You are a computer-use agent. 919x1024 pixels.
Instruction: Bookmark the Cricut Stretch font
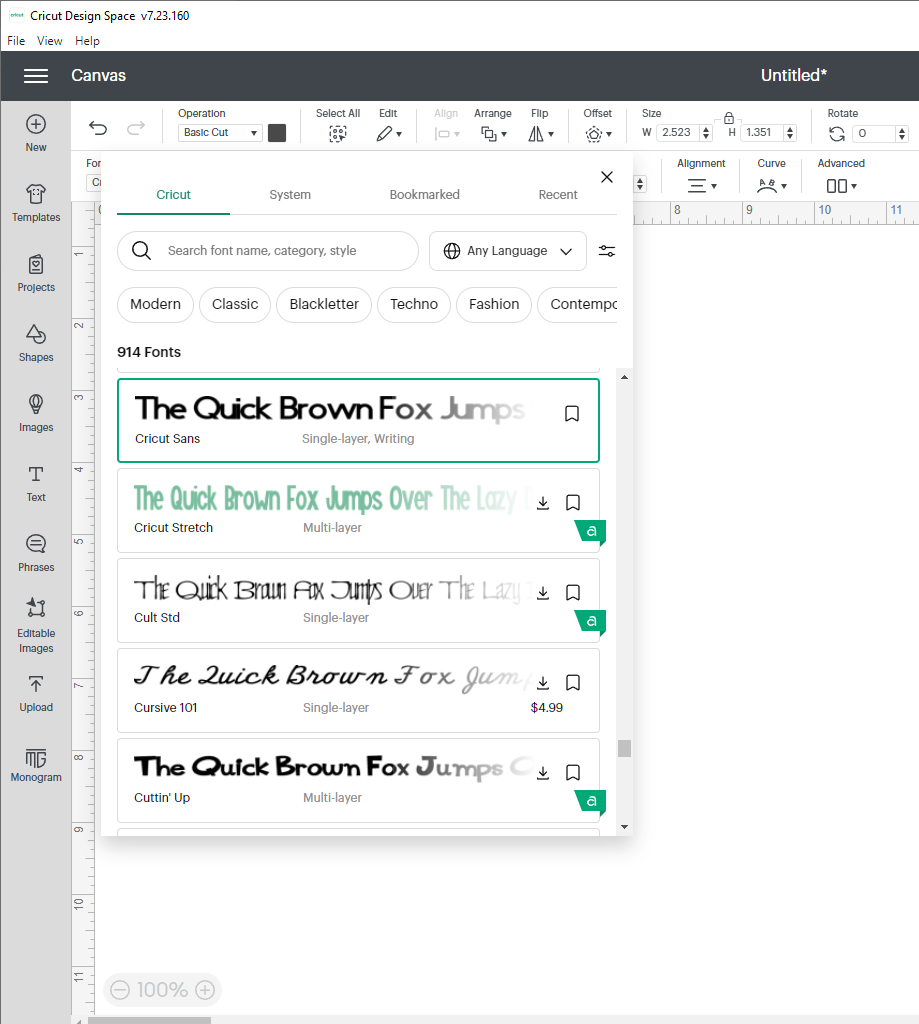(573, 502)
